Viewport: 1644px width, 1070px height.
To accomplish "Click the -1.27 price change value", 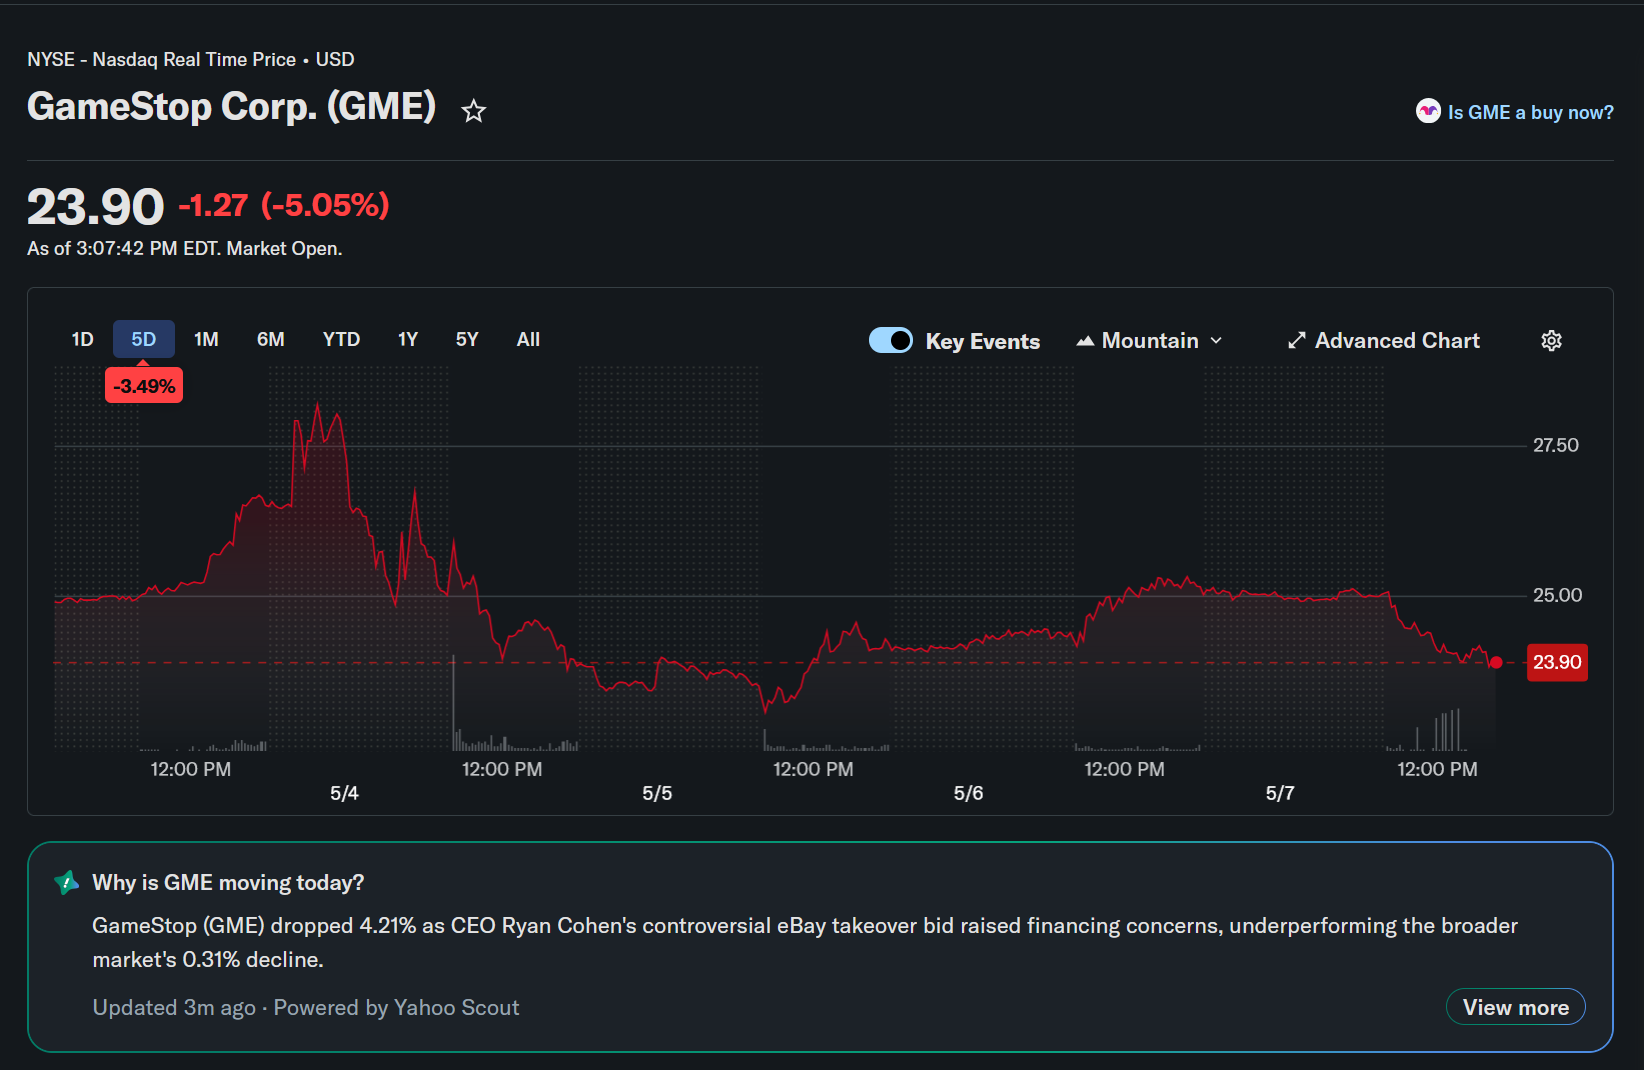I will (x=213, y=205).
